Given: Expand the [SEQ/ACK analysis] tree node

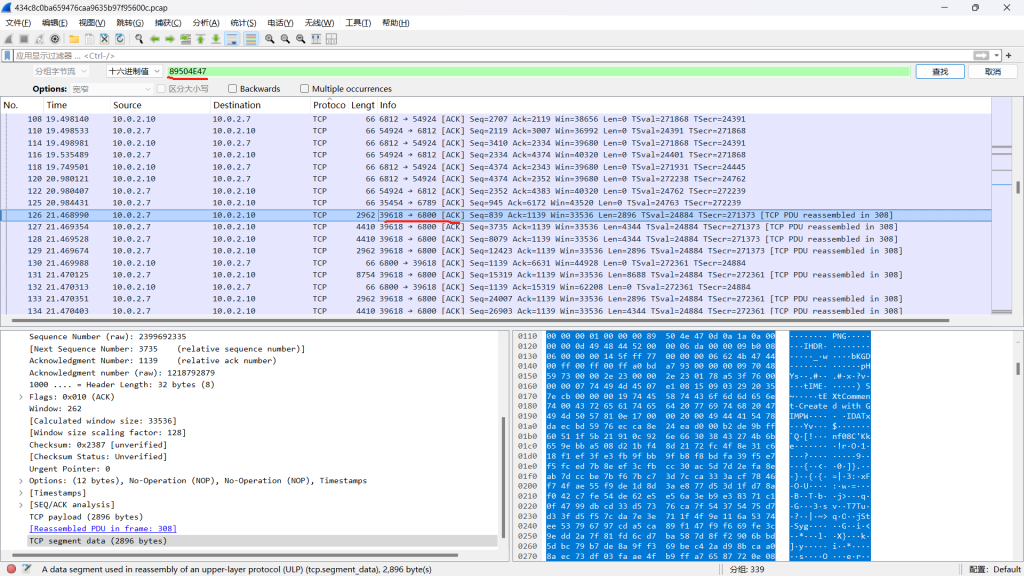Looking at the screenshot, I should pos(21,505).
